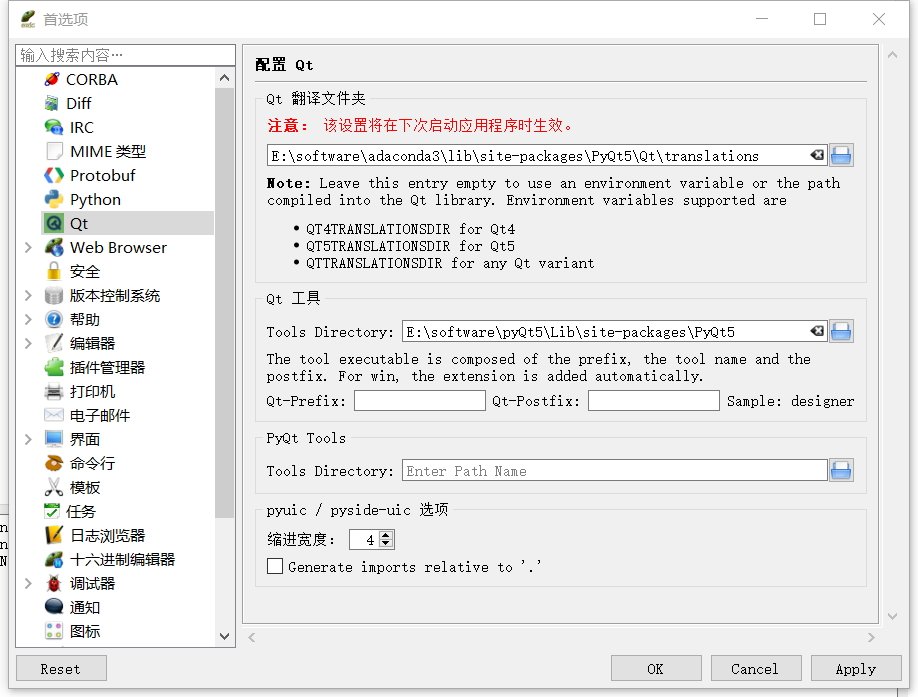Click the search input field at top left

123,54
